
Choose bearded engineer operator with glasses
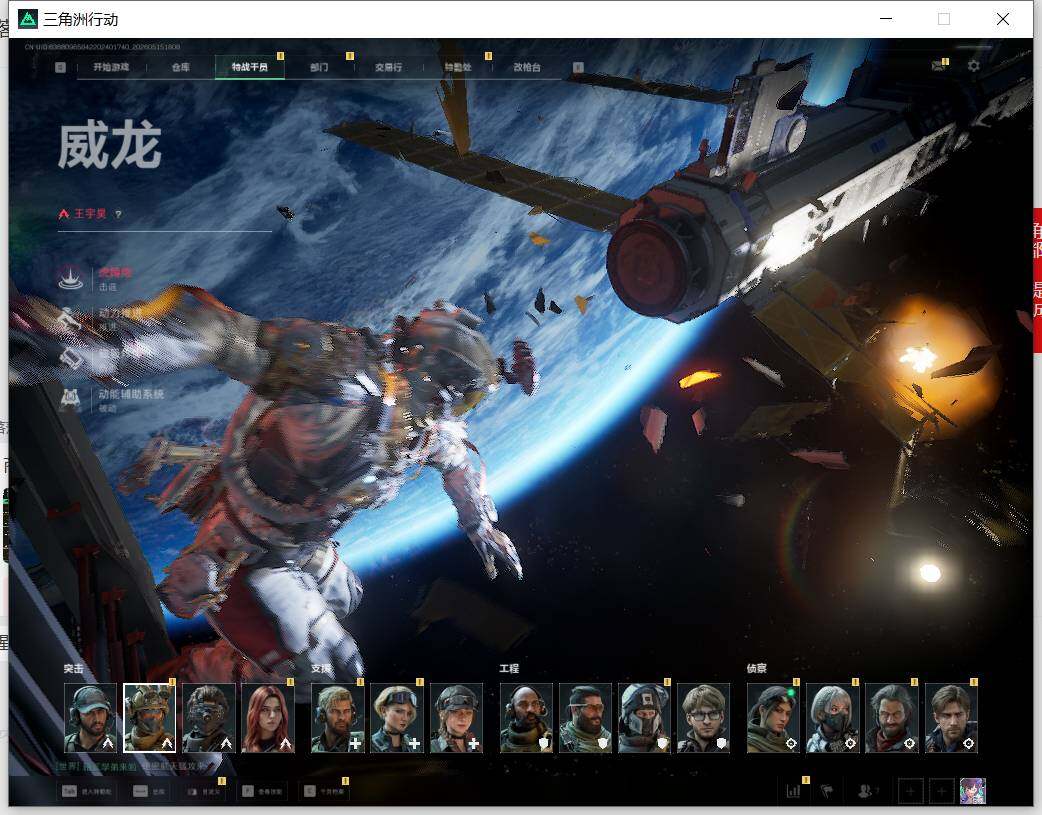(x=585, y=718)
